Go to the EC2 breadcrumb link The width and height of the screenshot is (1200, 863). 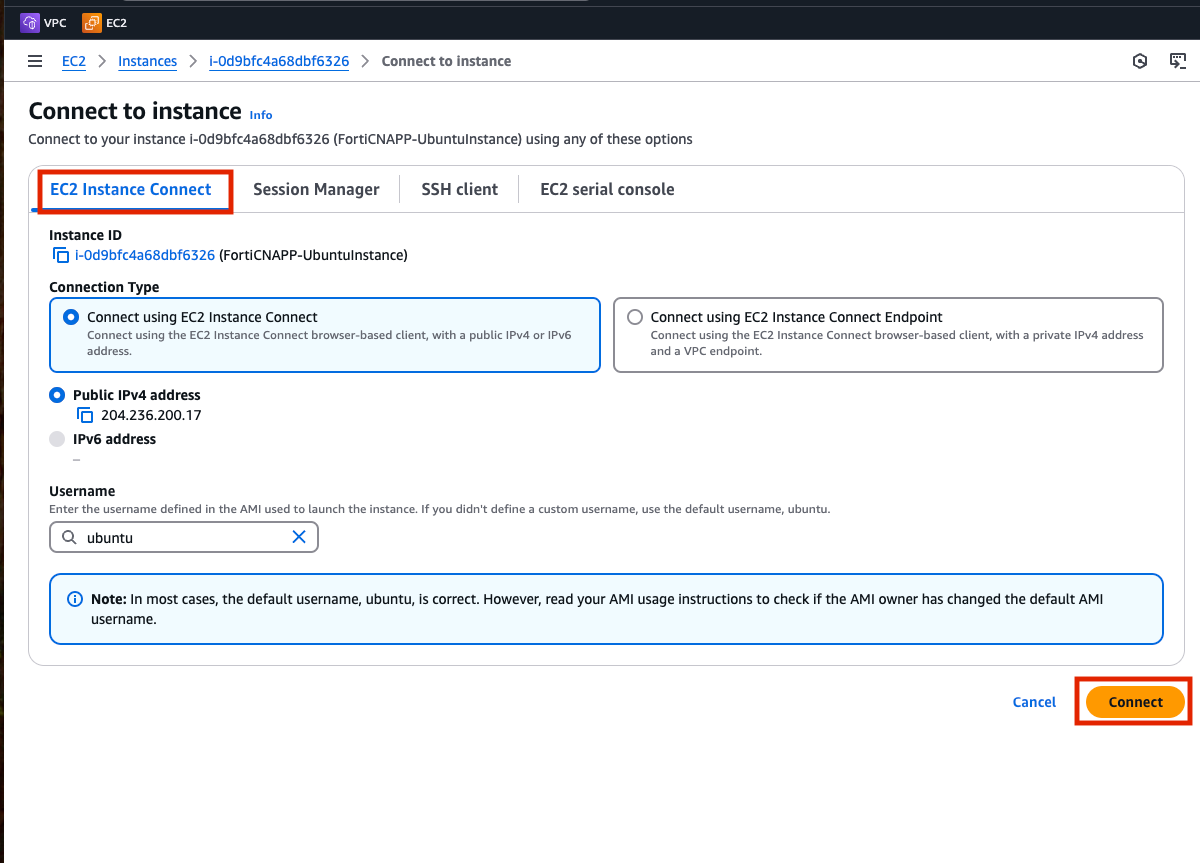click(x=74, y=61)
